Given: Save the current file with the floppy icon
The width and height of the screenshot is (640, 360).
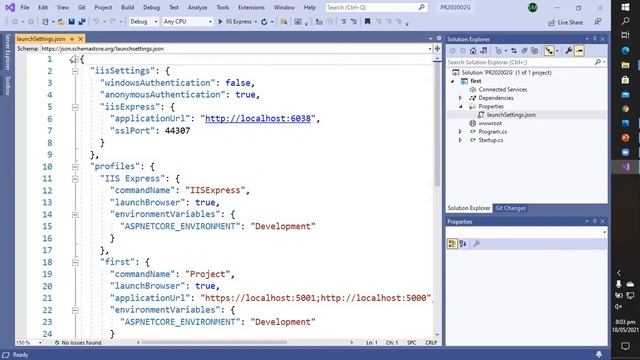Looking at the screenshot, I should coord(71,22).
